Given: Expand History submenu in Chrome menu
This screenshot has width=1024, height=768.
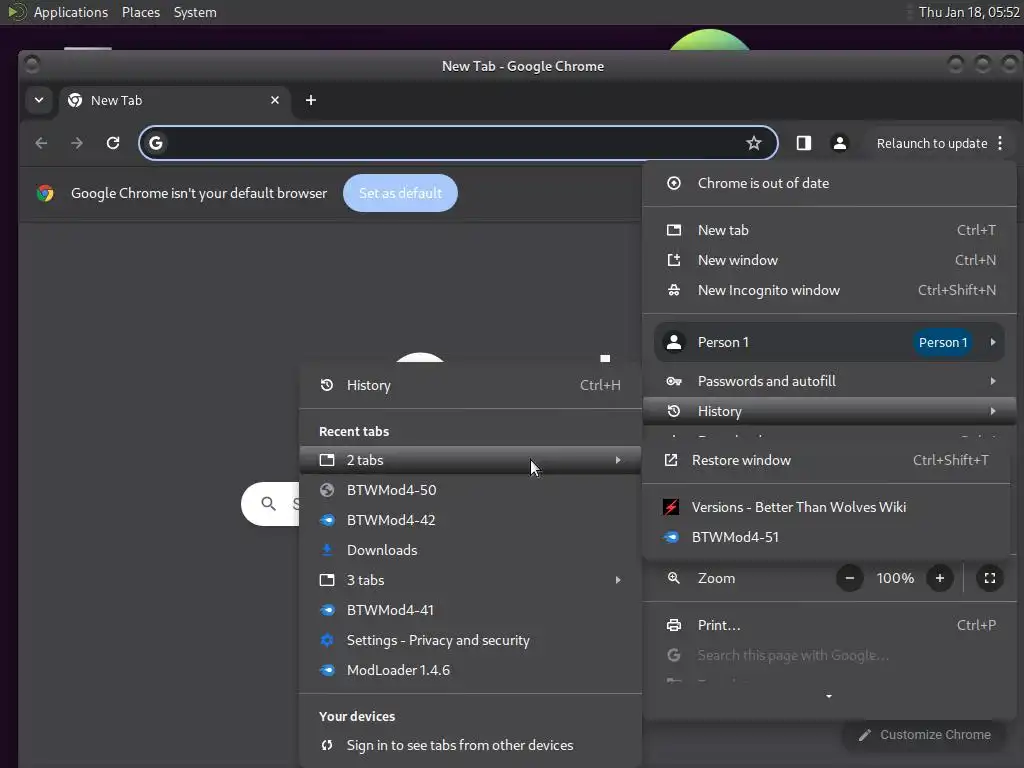Looking at the screenshot, I should (x=829, y=411).
